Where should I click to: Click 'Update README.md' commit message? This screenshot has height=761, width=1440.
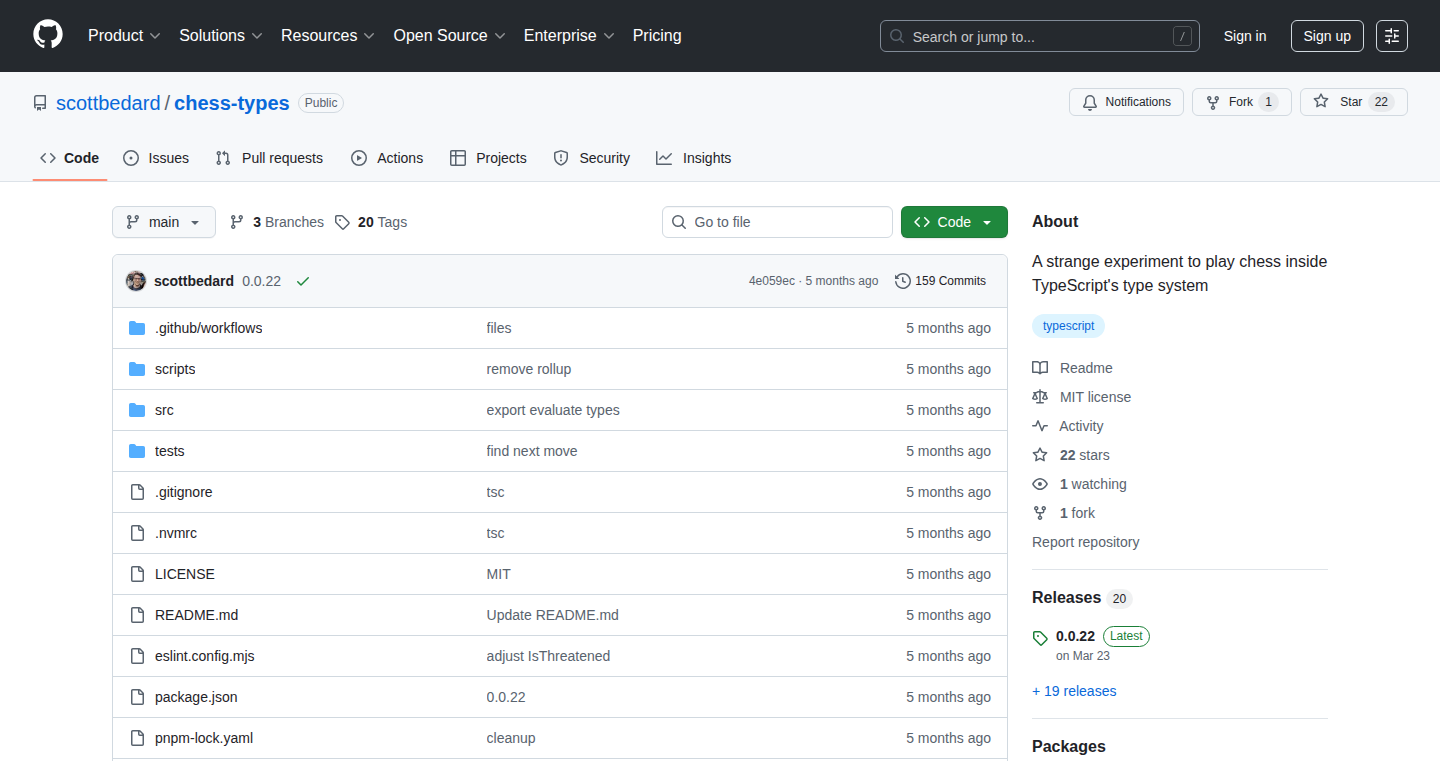[x=553, y=615]
